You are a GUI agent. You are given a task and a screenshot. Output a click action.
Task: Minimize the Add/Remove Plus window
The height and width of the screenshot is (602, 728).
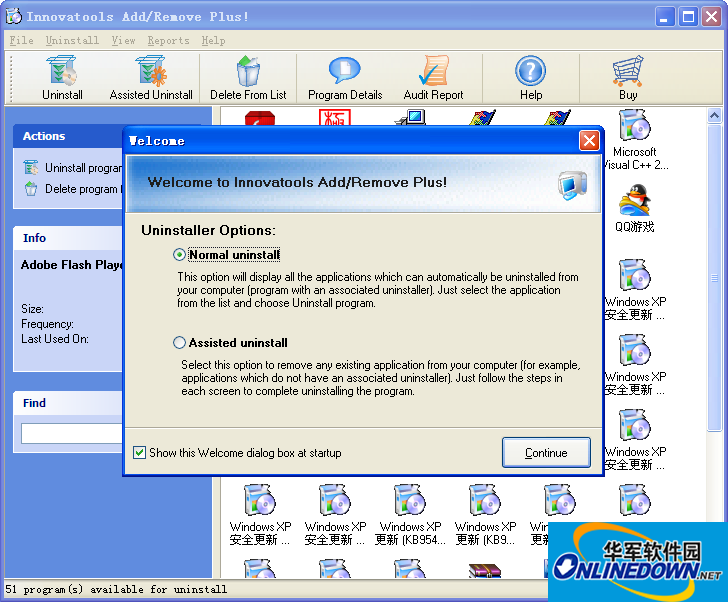tap(665, 17)
